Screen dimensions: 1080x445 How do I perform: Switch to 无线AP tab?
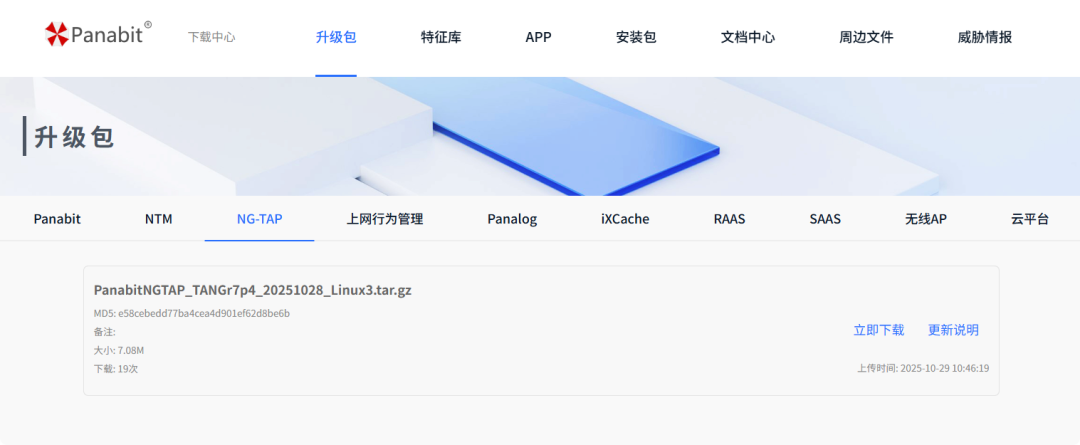926,219
